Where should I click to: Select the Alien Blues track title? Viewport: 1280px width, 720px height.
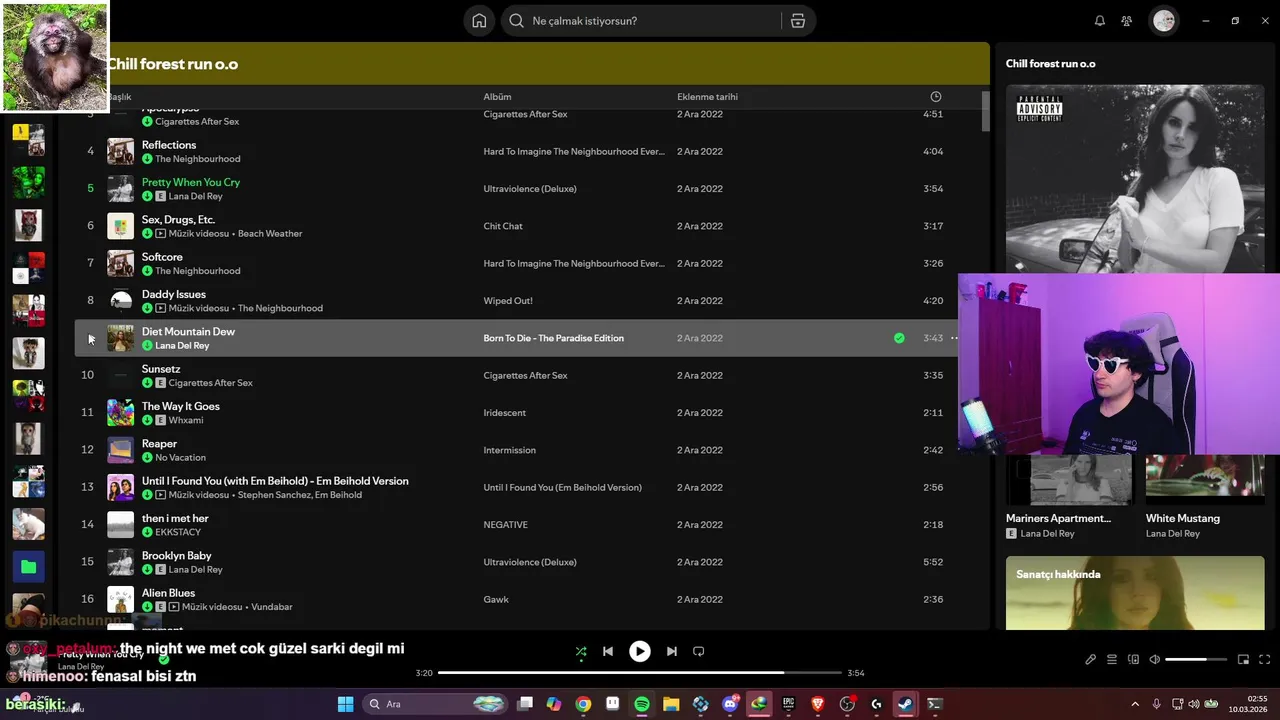pyautogui.click(x=168, y=593)
